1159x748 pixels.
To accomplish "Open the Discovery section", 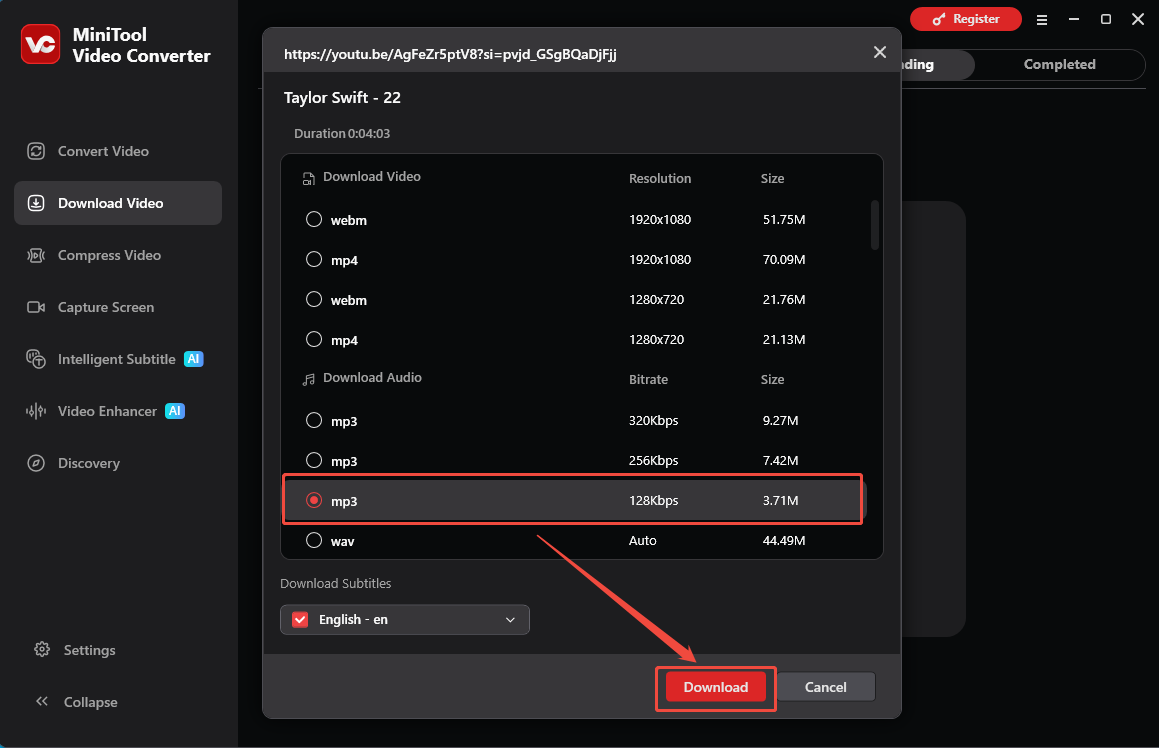I will pos(118,463).
